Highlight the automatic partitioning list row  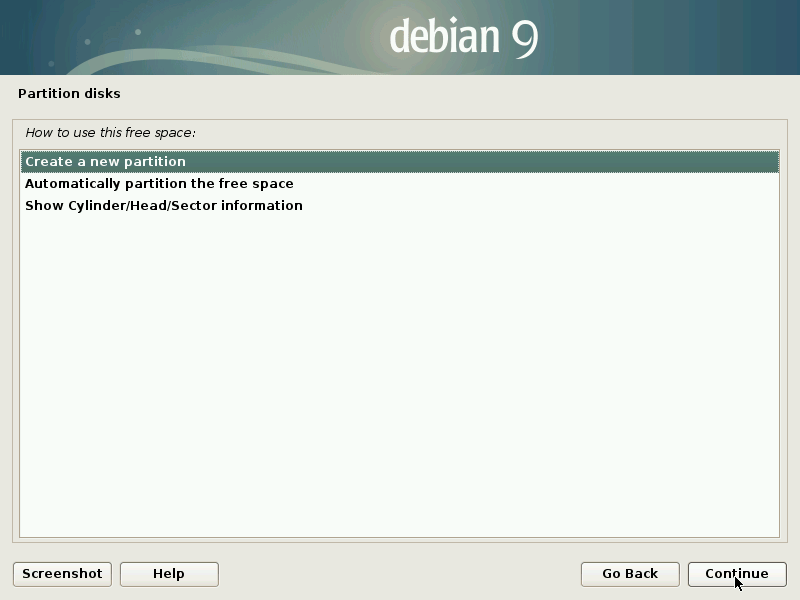[x=400, y=184]
